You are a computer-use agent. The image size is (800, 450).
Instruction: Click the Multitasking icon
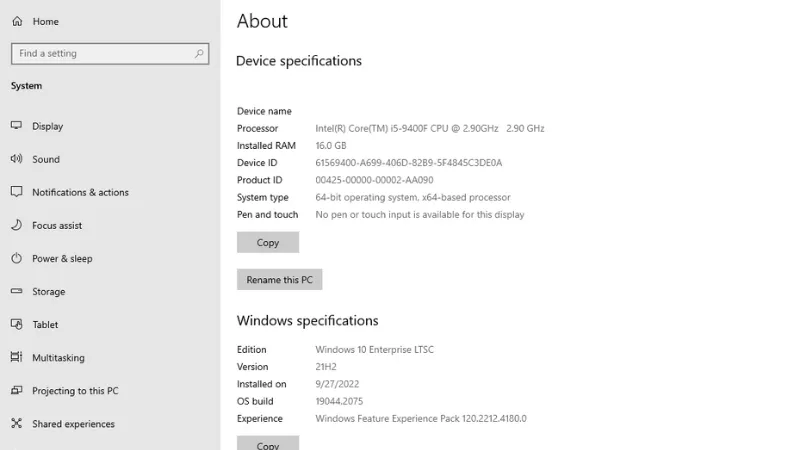tap(16, 357)
